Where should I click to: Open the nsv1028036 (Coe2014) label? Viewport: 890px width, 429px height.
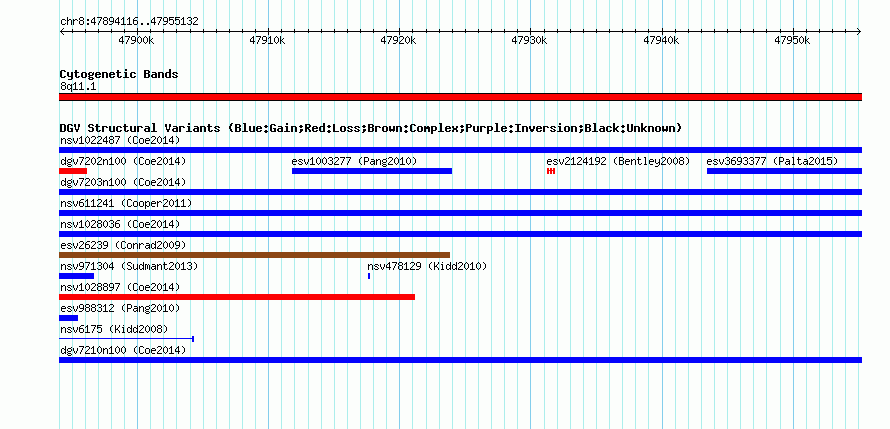[120, 224]
